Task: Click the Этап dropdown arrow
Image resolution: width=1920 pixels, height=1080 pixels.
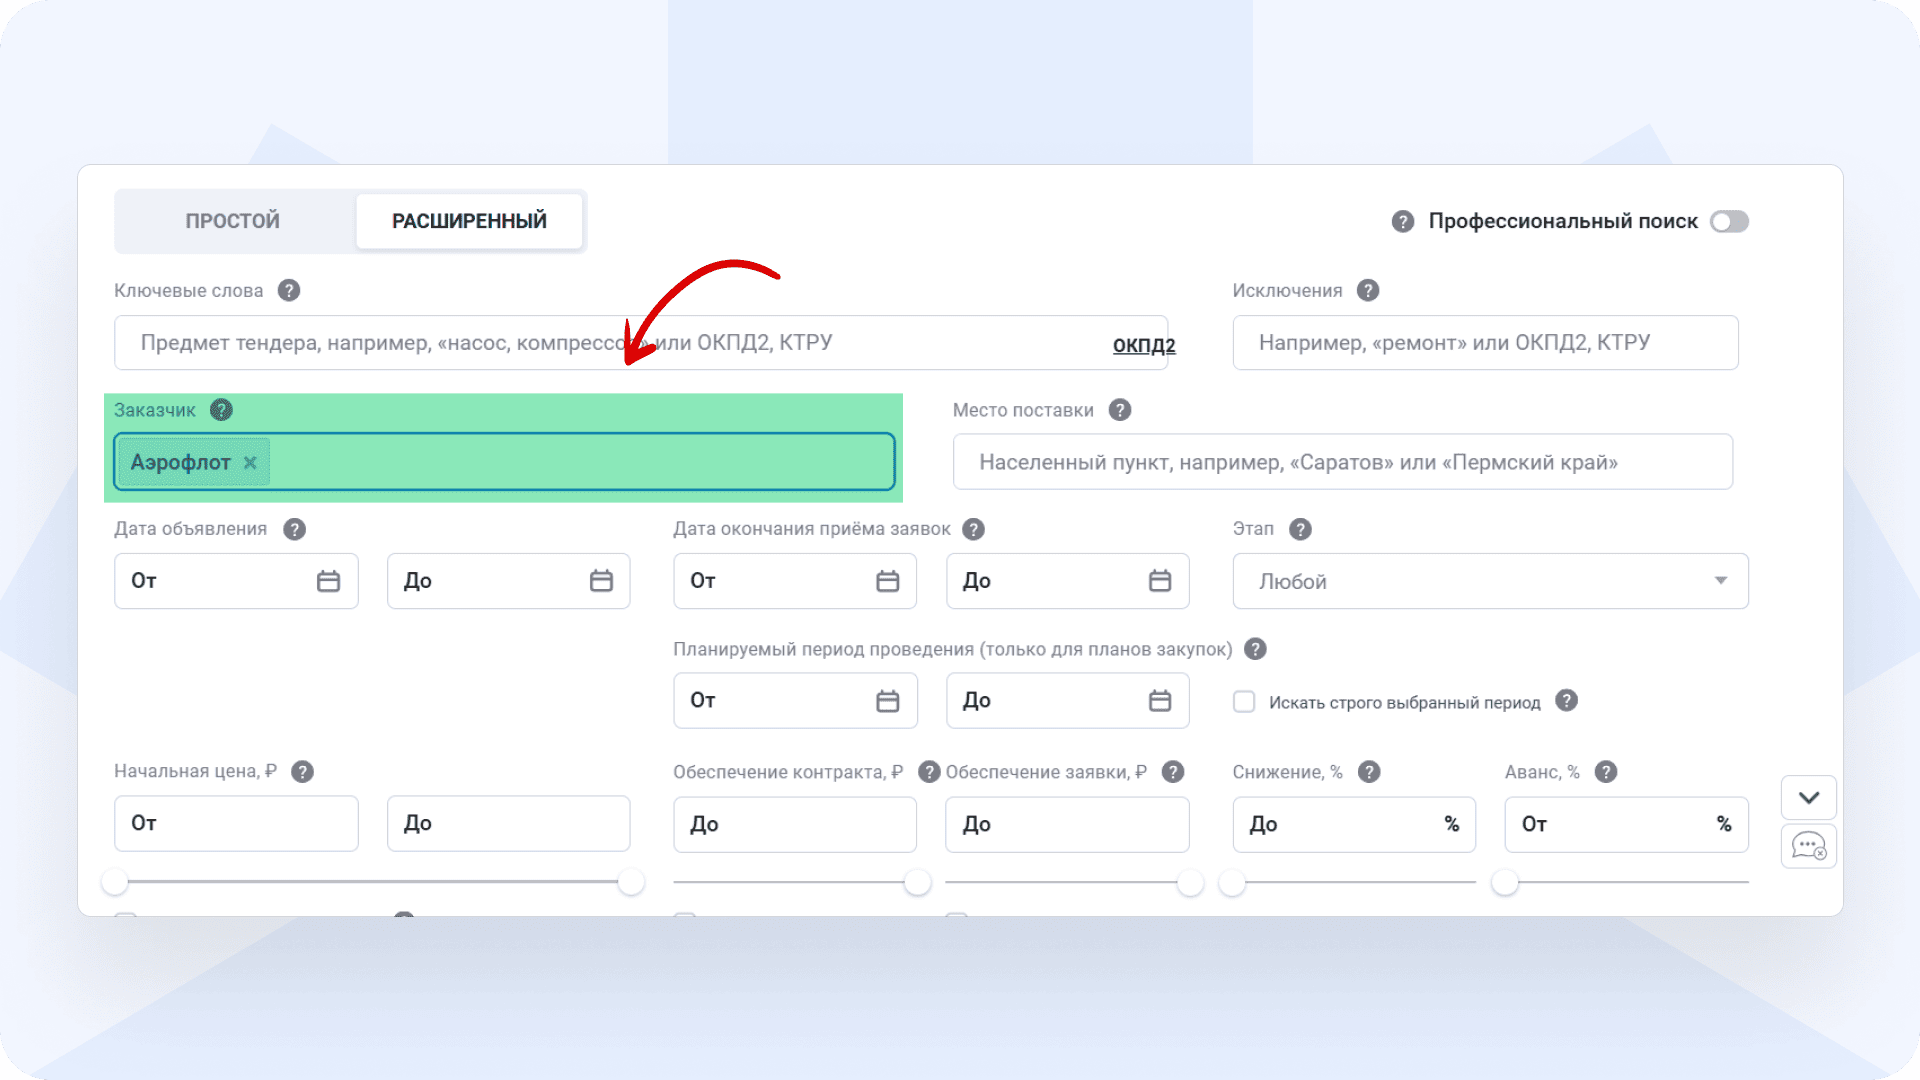Action: pyautogui.click(x=1721, y=581)
